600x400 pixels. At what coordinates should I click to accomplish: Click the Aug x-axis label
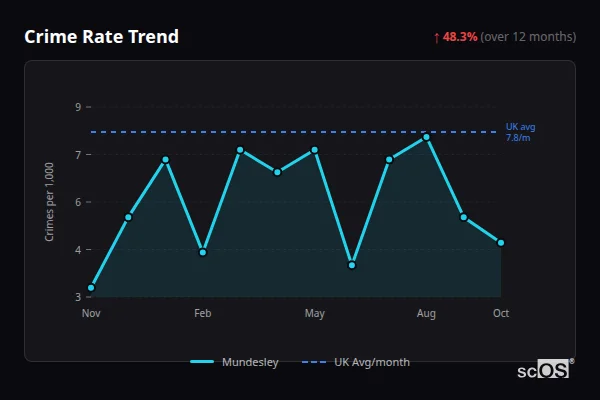426,313
